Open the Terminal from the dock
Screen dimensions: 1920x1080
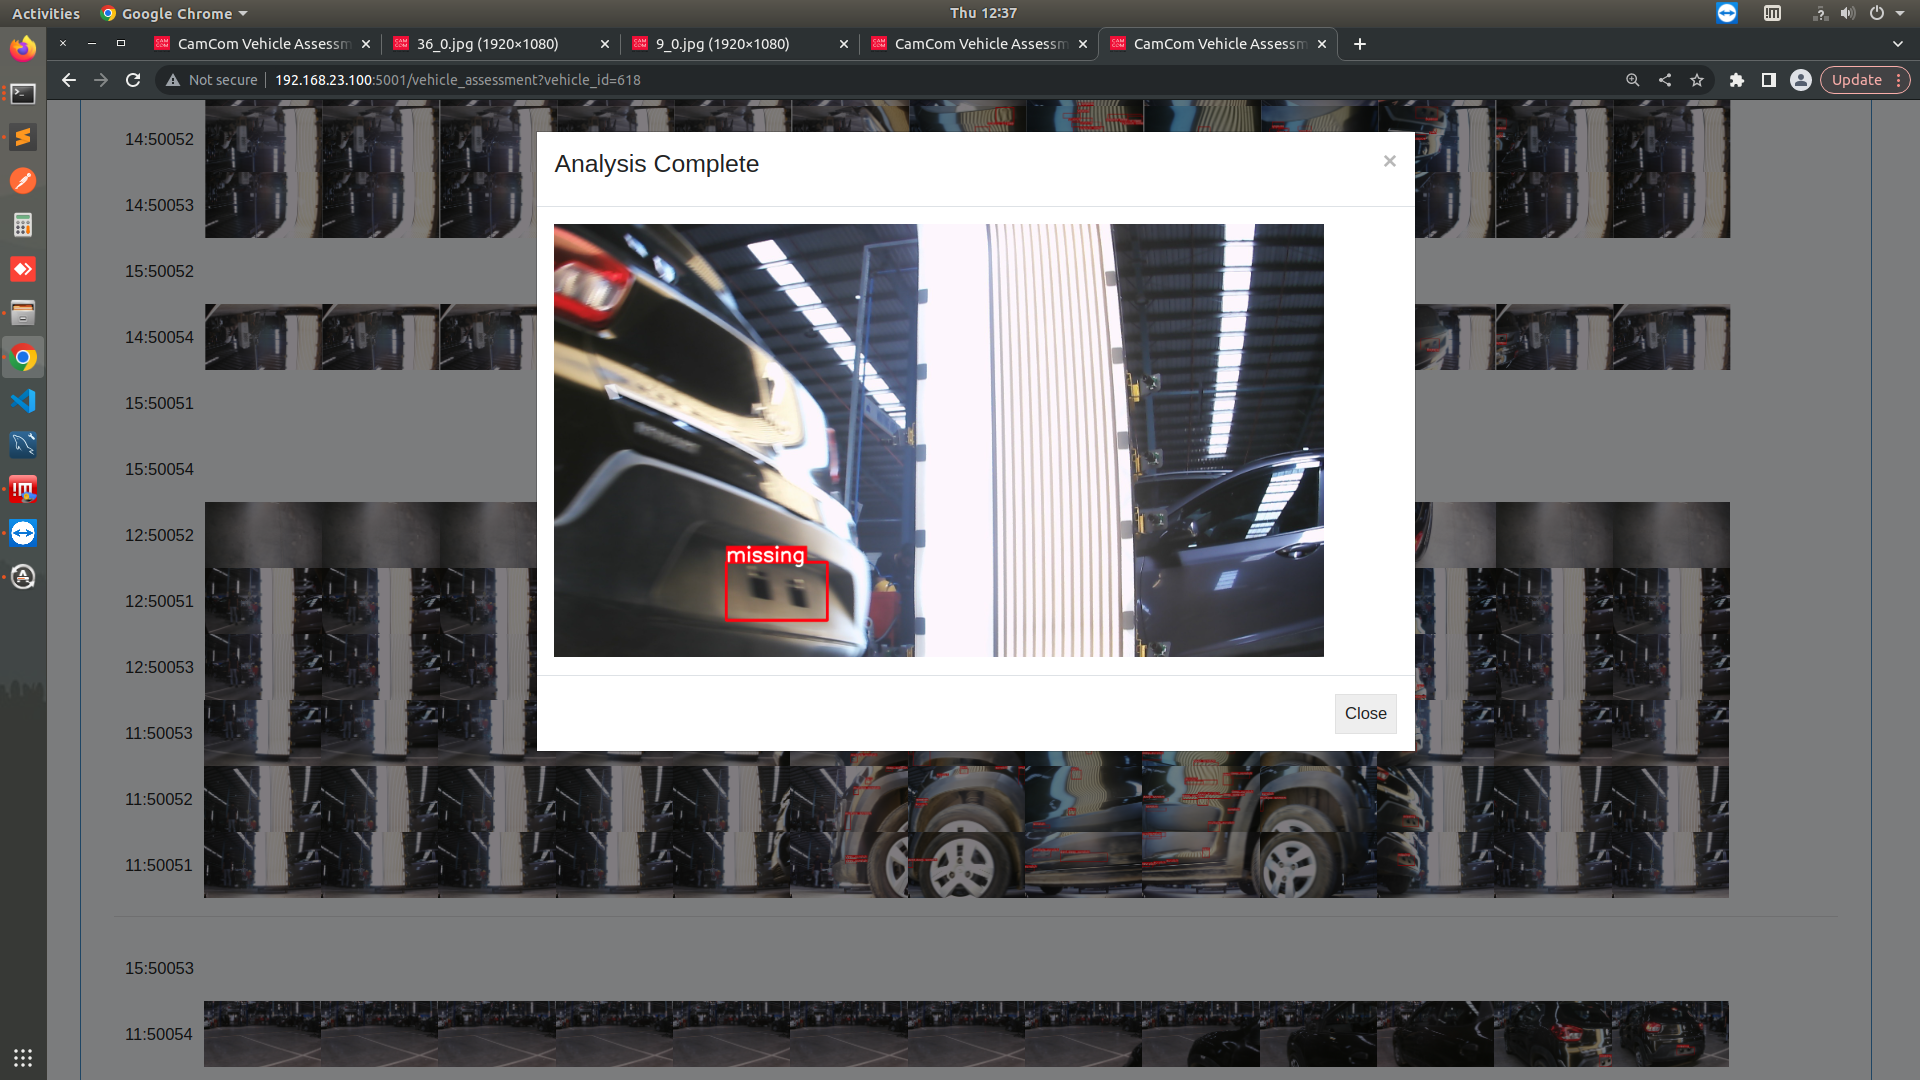point(22,93)
